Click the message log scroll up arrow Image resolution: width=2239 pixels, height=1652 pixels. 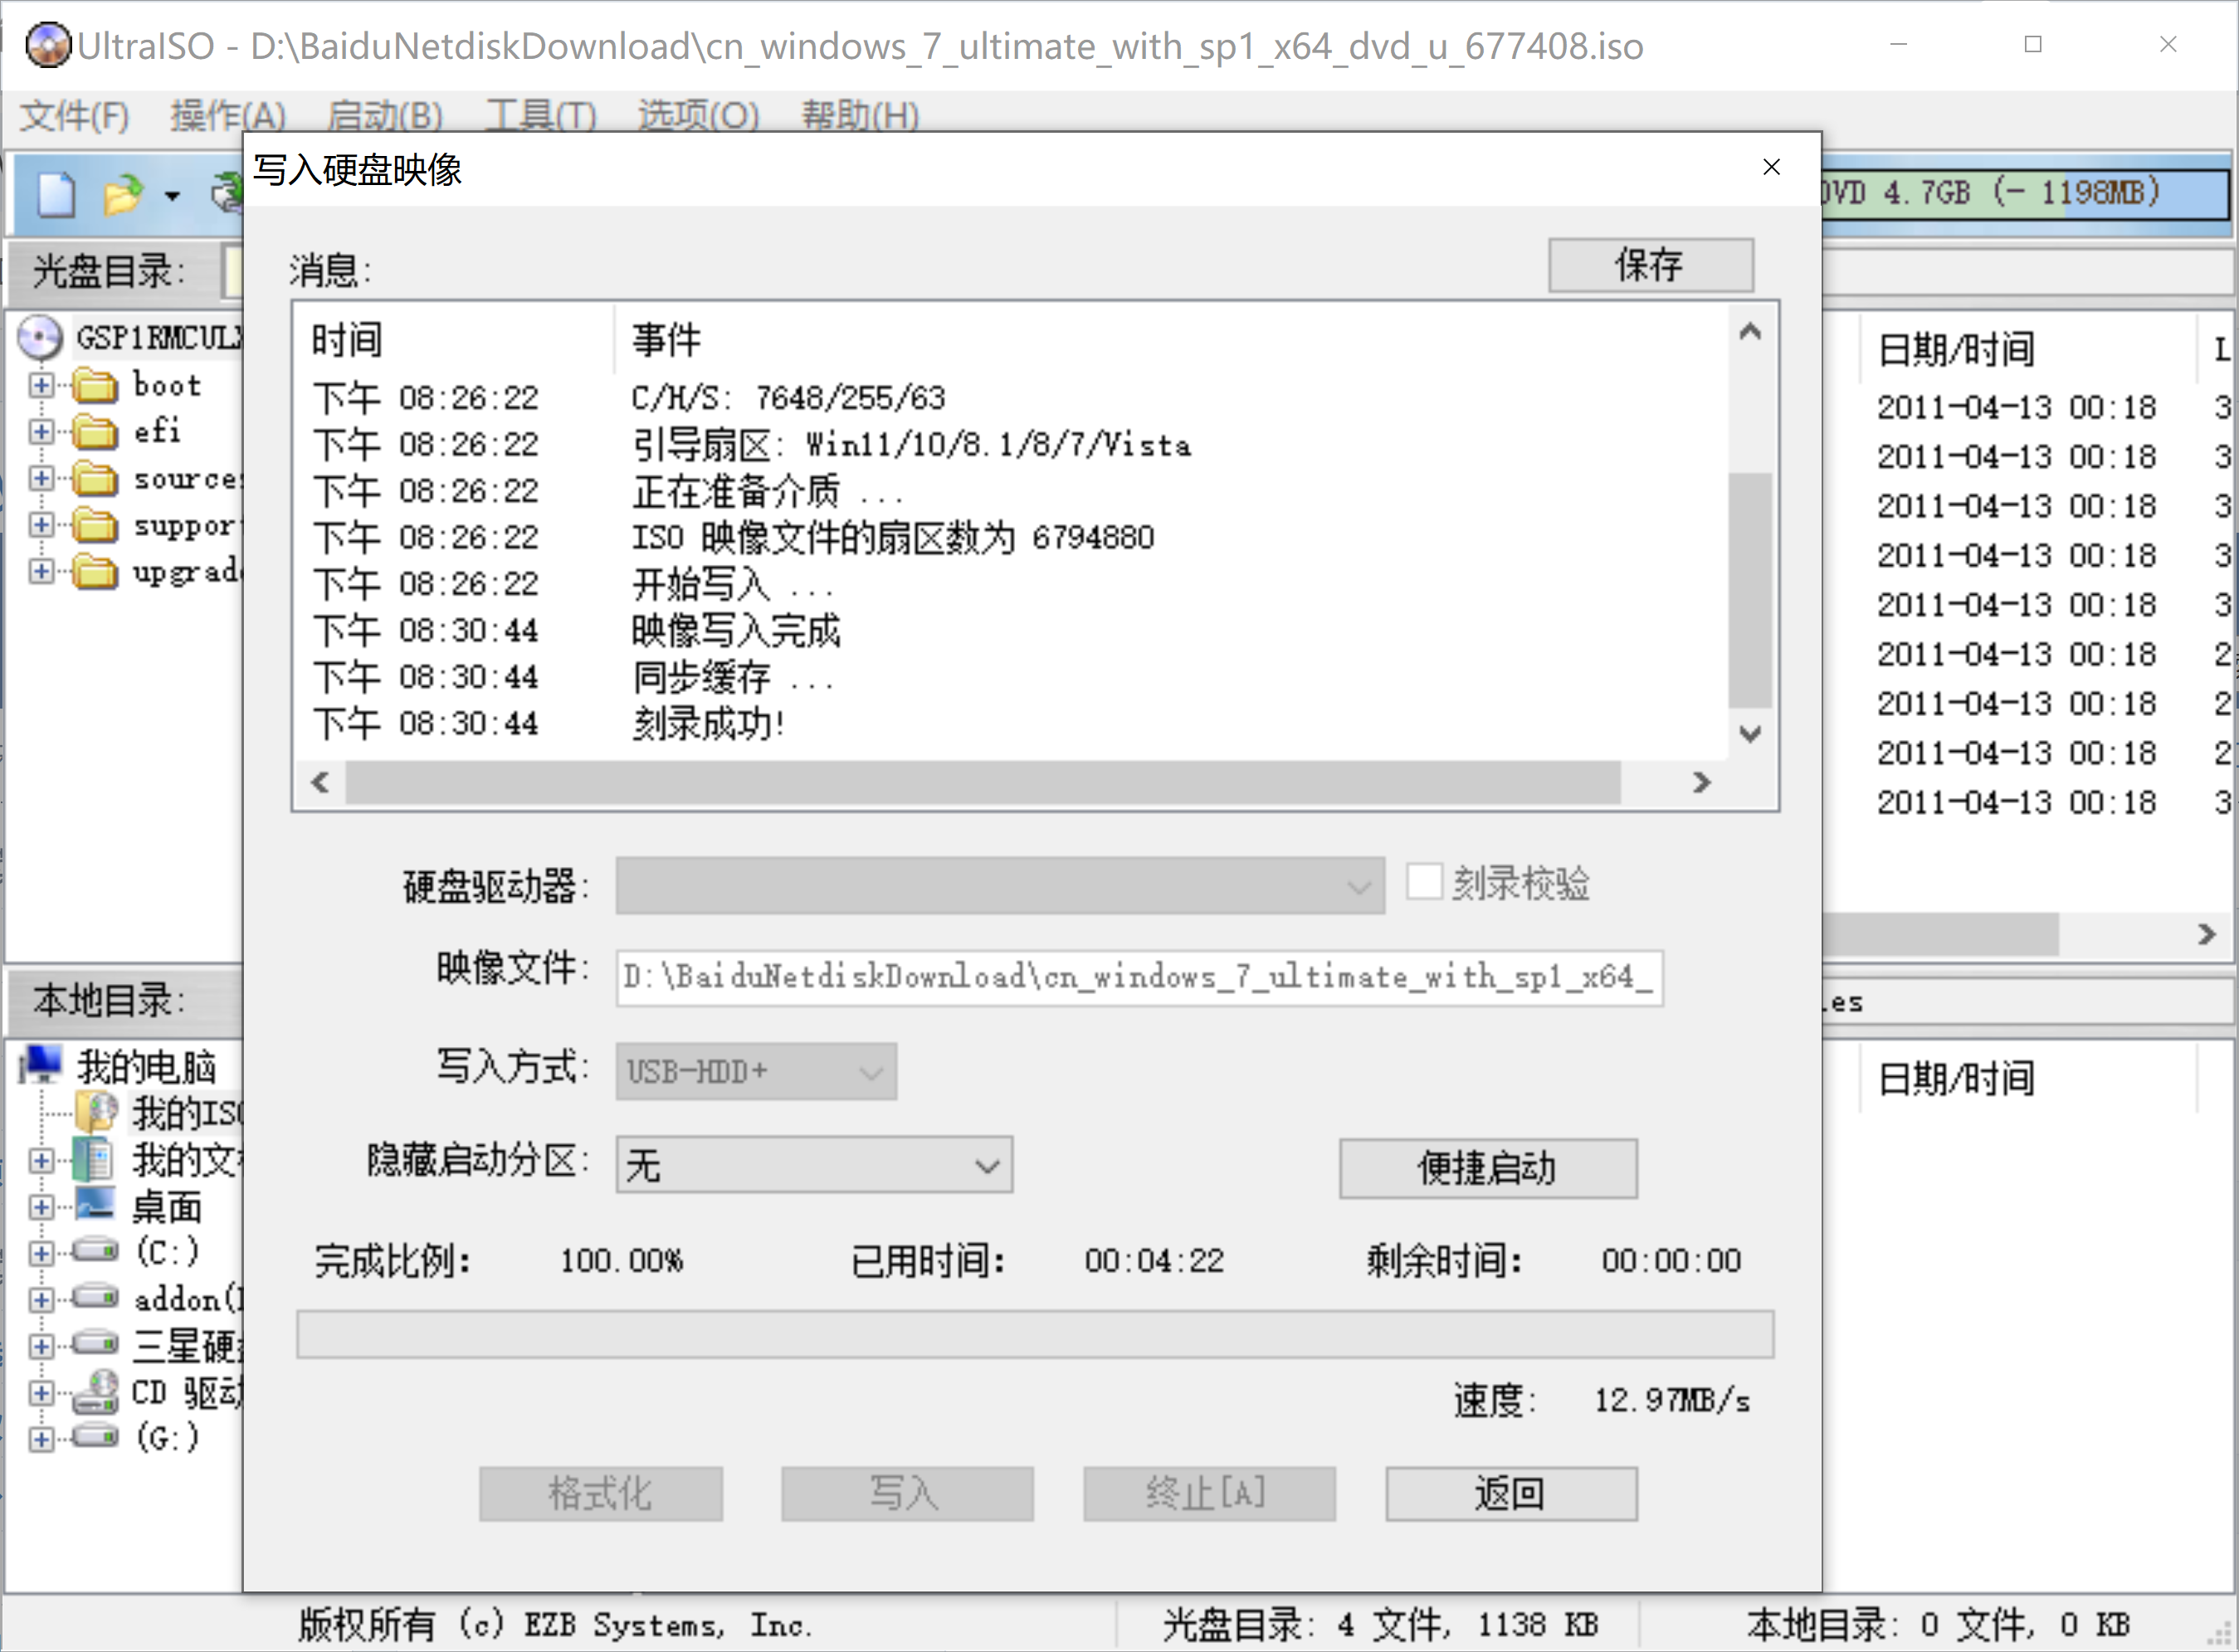(x=1749, y=332)
